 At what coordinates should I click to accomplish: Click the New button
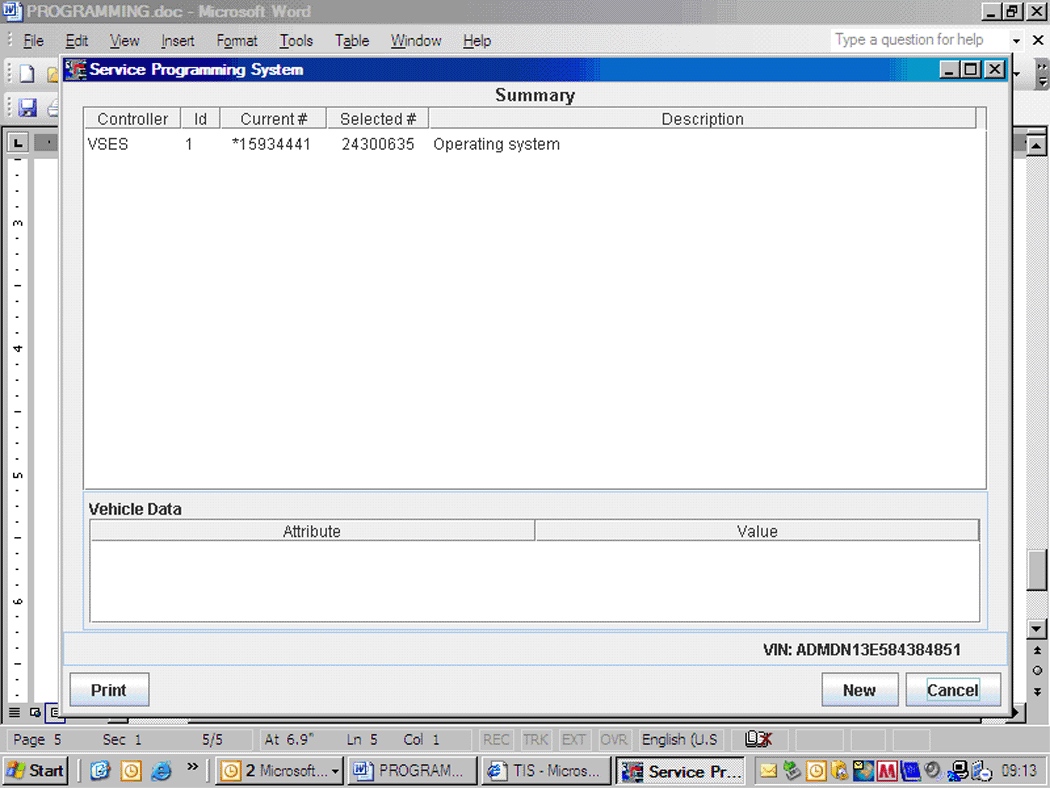point(858,690)
